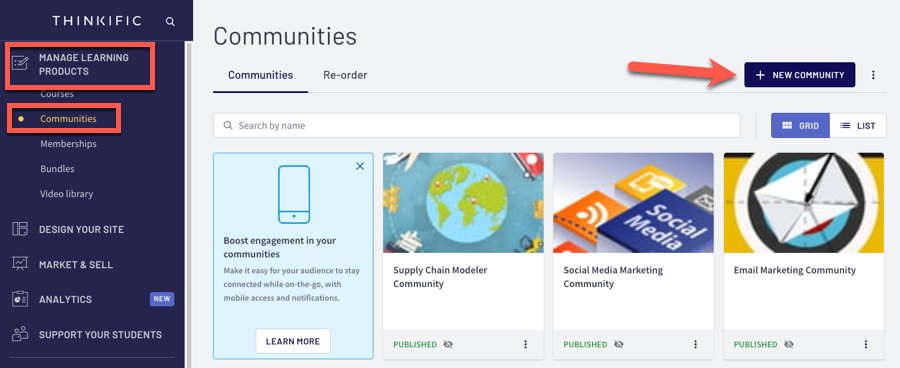Dismiss the Boost engagement card

tap(360, 166)
